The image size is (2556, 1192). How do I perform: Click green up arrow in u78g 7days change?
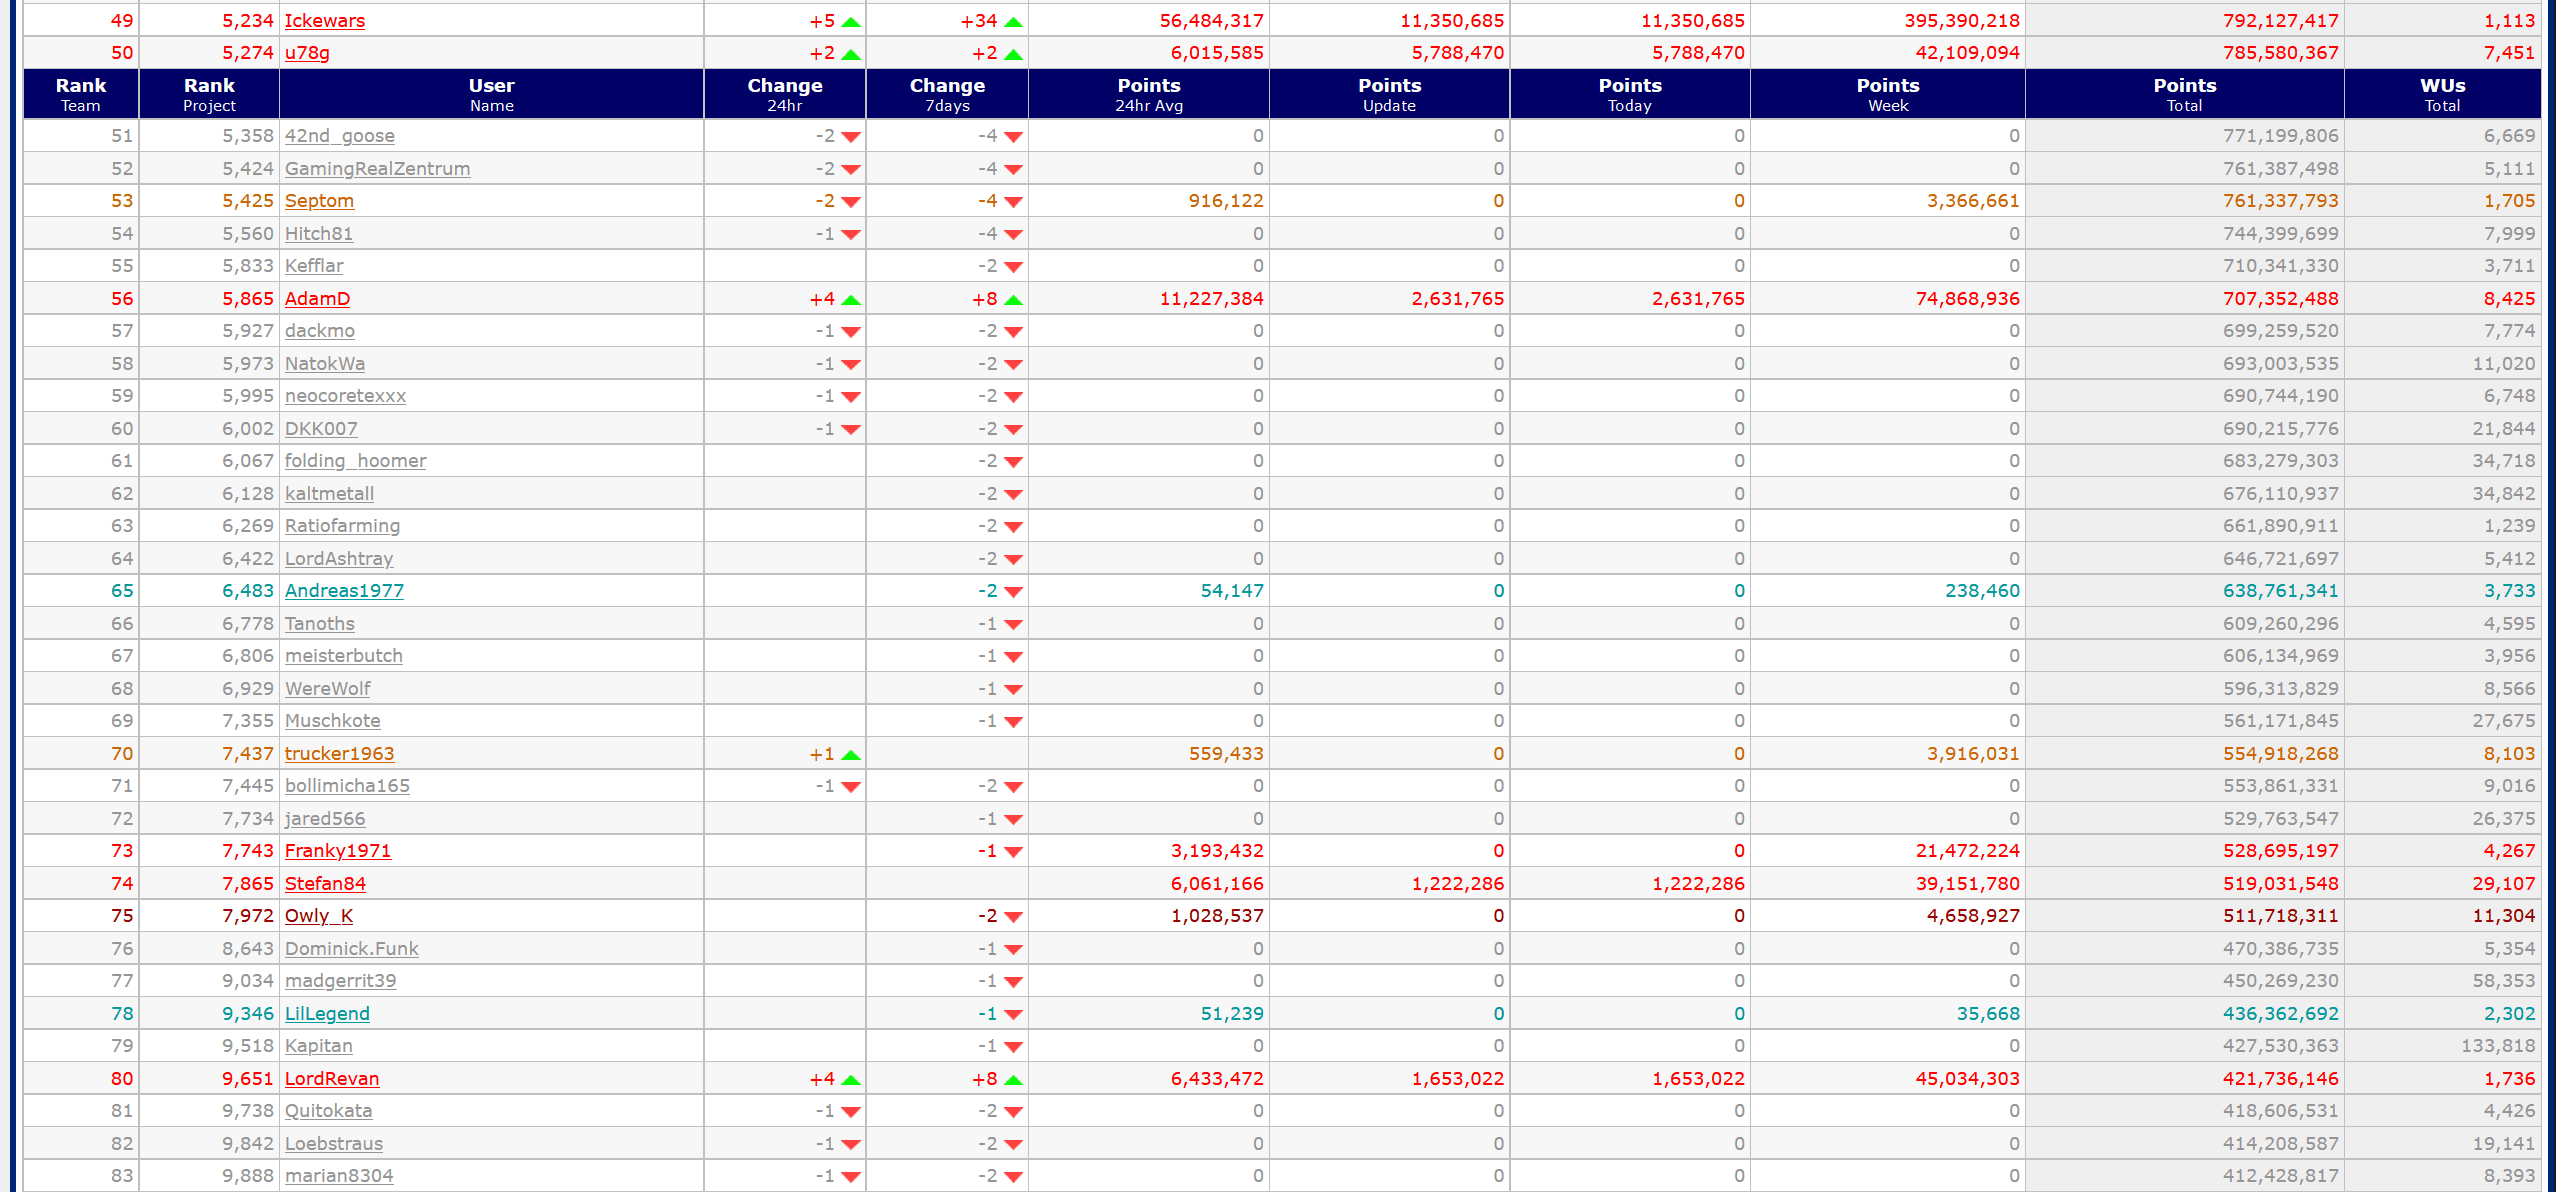[1012, 54]
